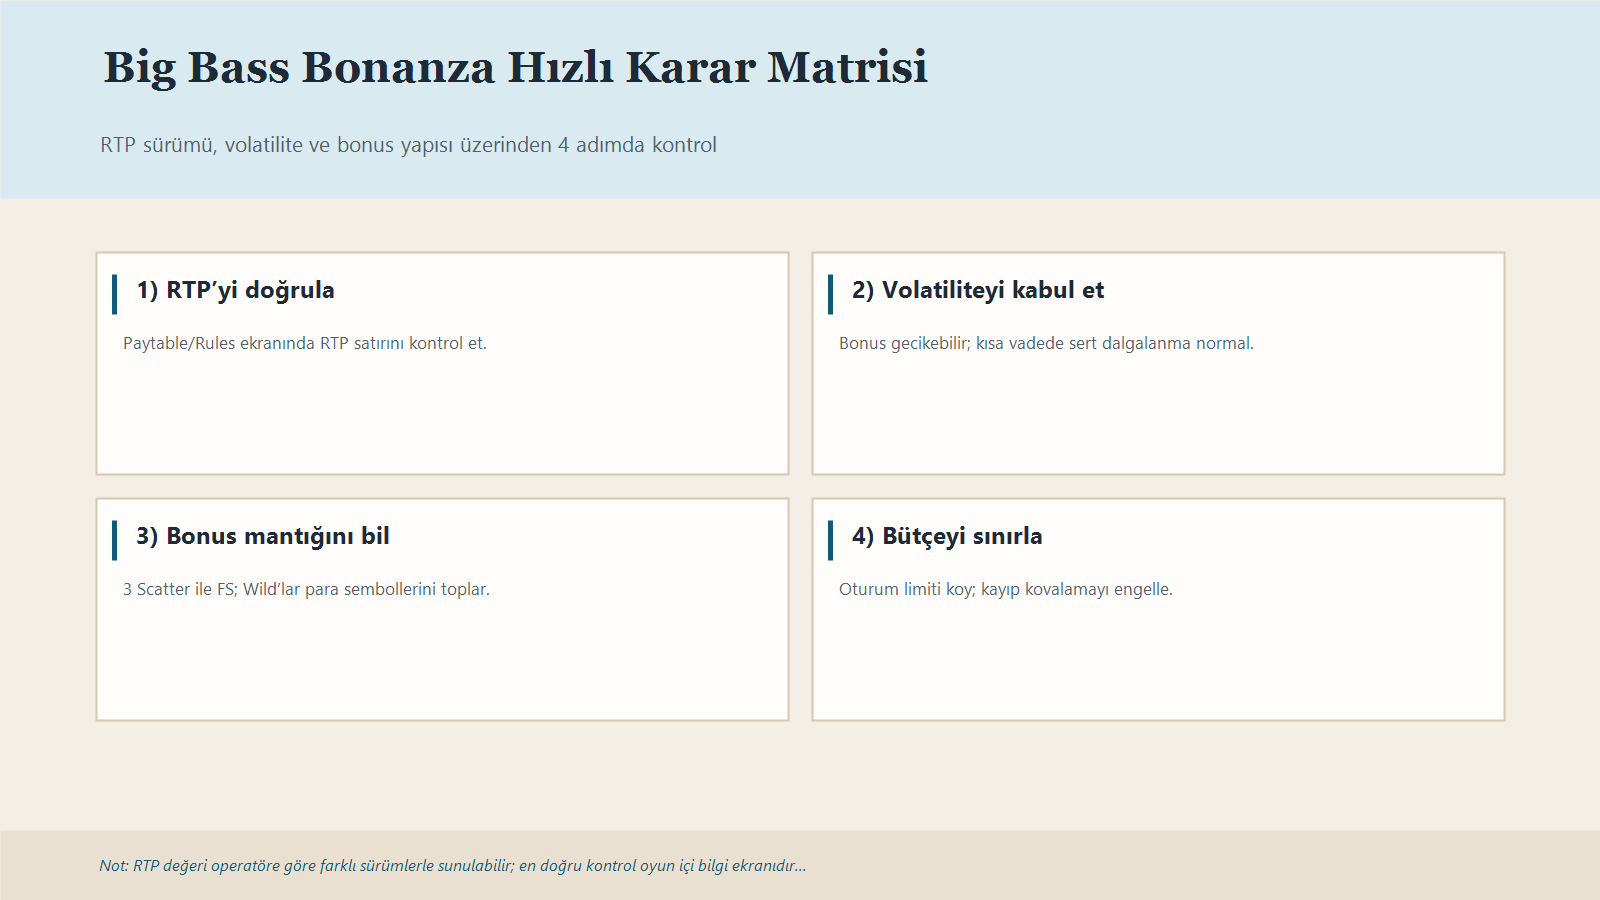Image resolution: width=1600 pixels, height=900 pixels.
Task: Click the main title Big Bass Bonanza Hızlı Karar Matrisi
Action: (515, 68)
